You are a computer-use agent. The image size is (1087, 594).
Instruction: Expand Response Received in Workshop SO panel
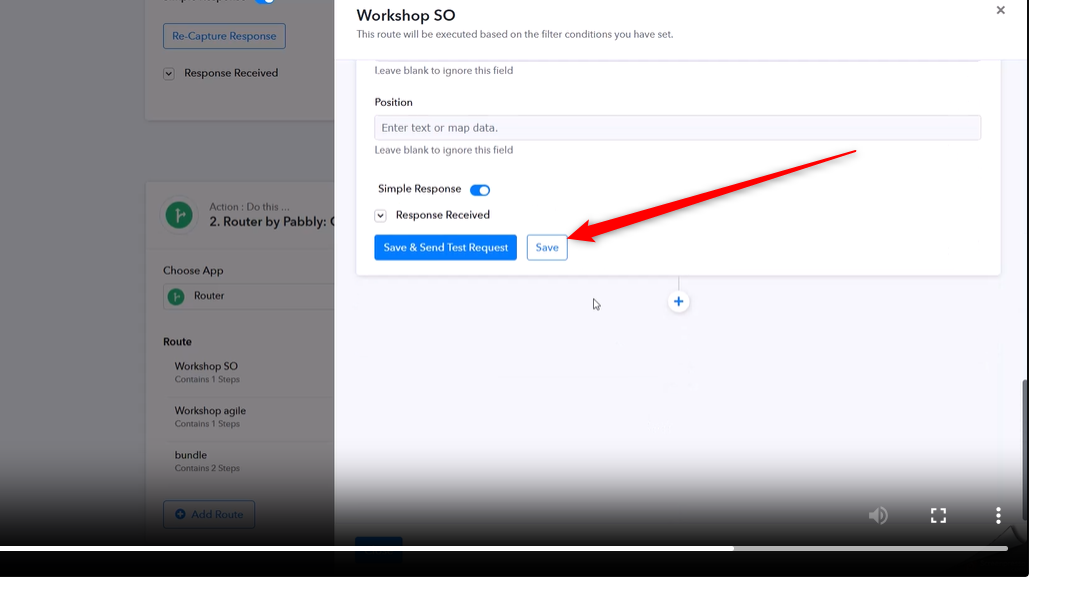pos(381,216)
